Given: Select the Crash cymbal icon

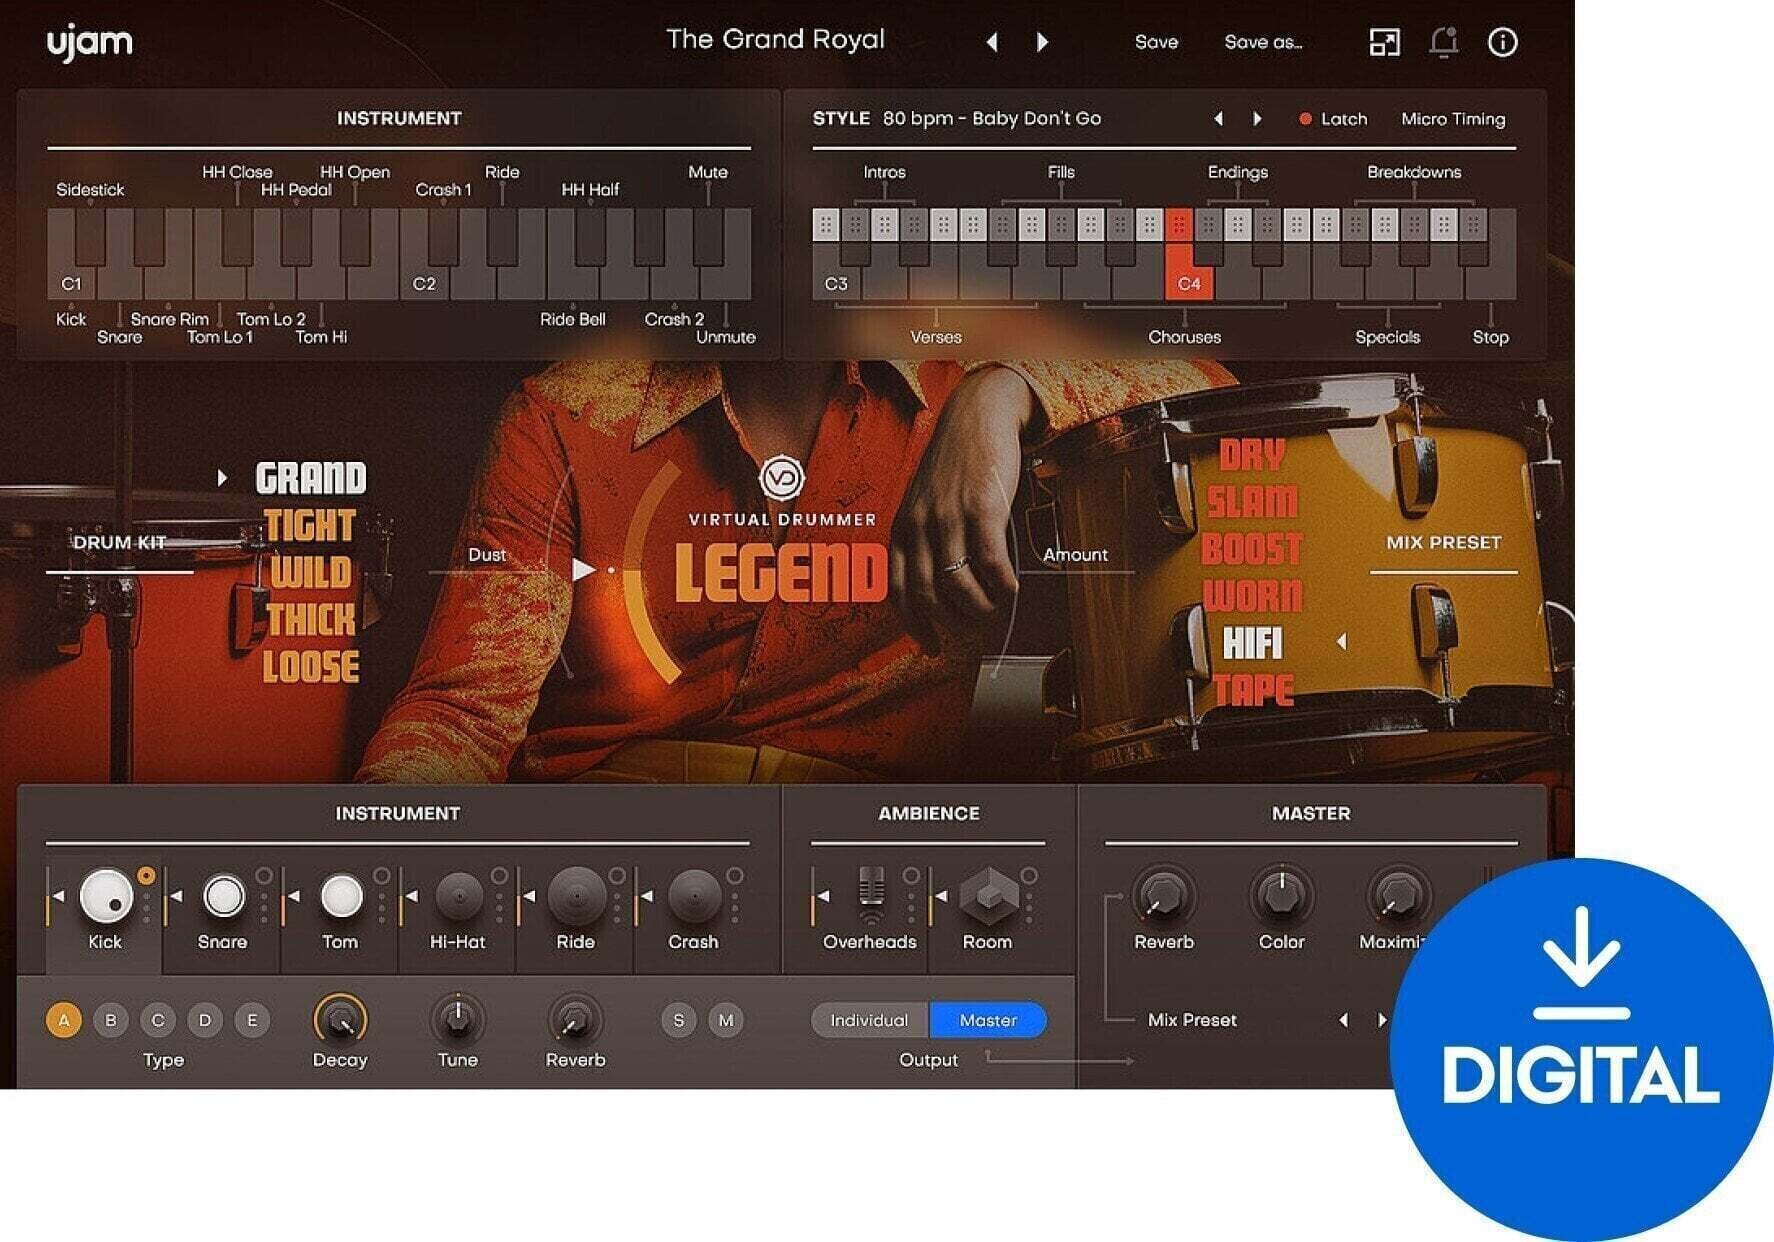Looking at the screenshot, I should pos(694,896).
